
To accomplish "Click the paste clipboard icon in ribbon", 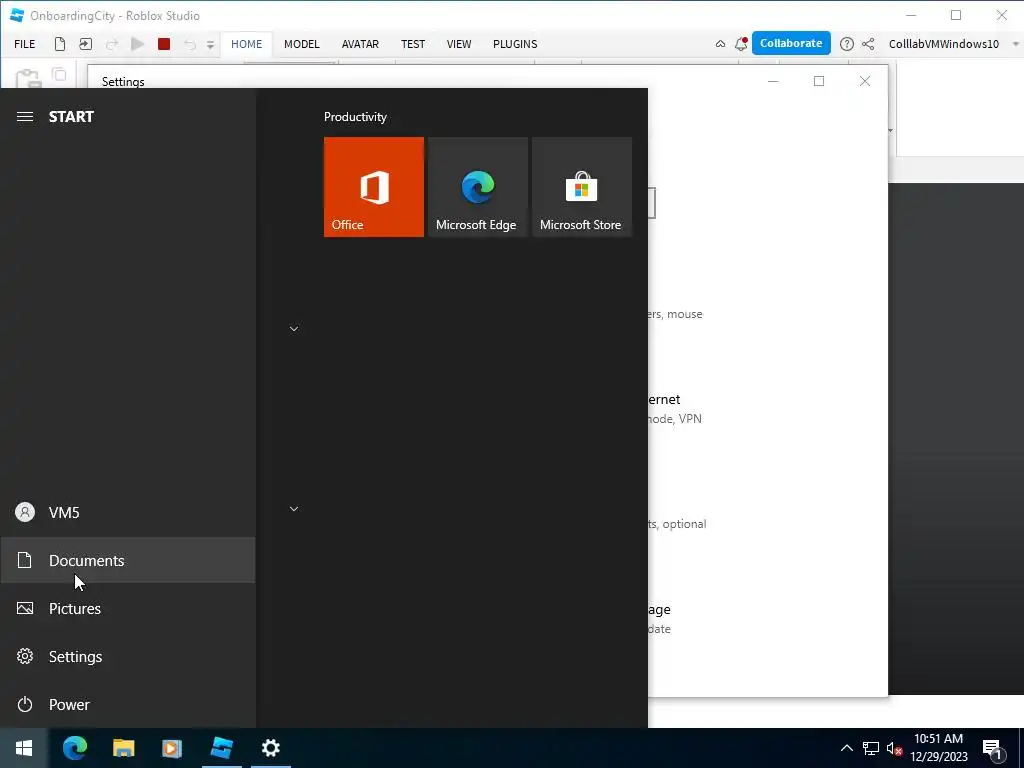I will [27, 78].
